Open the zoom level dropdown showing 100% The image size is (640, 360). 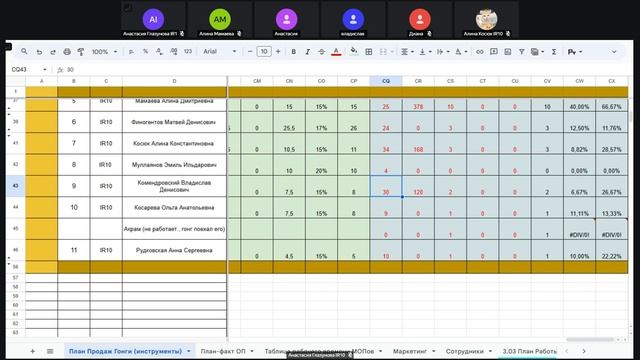104,52
